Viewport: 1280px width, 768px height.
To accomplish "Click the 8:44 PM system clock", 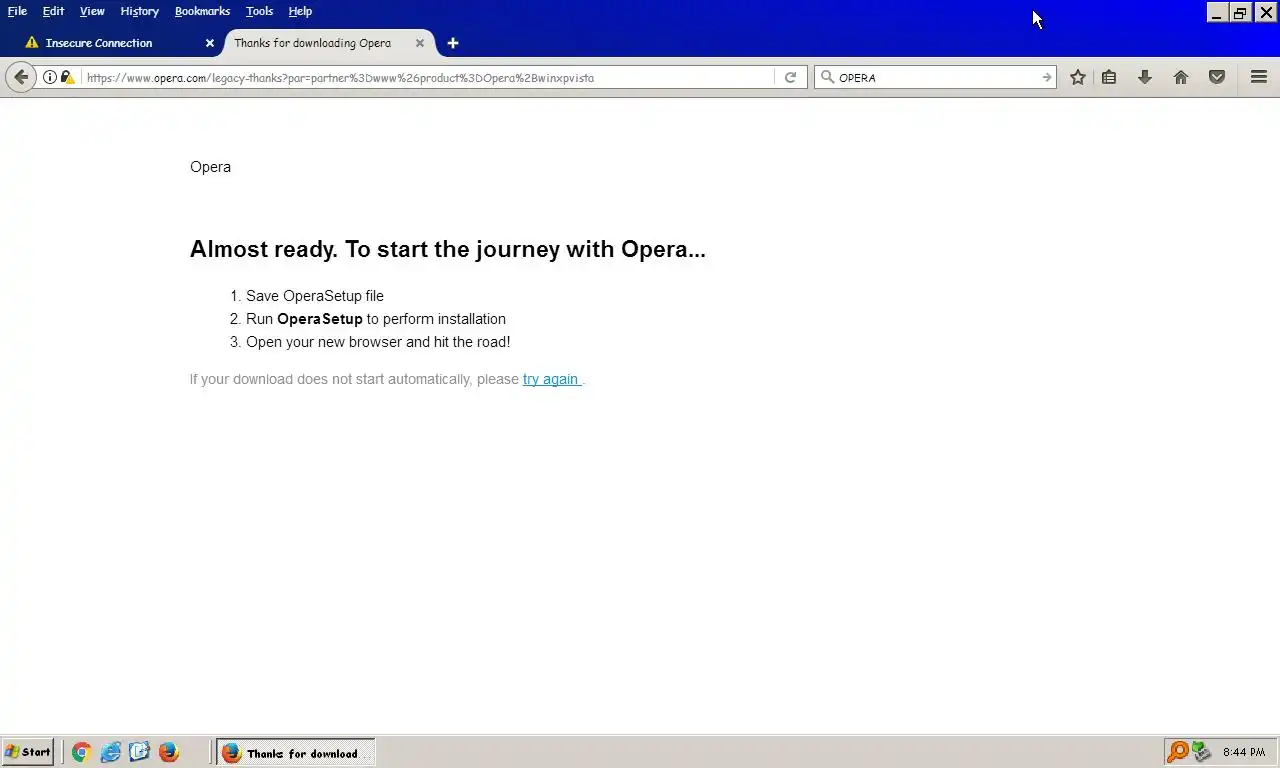I will 1244,752.
